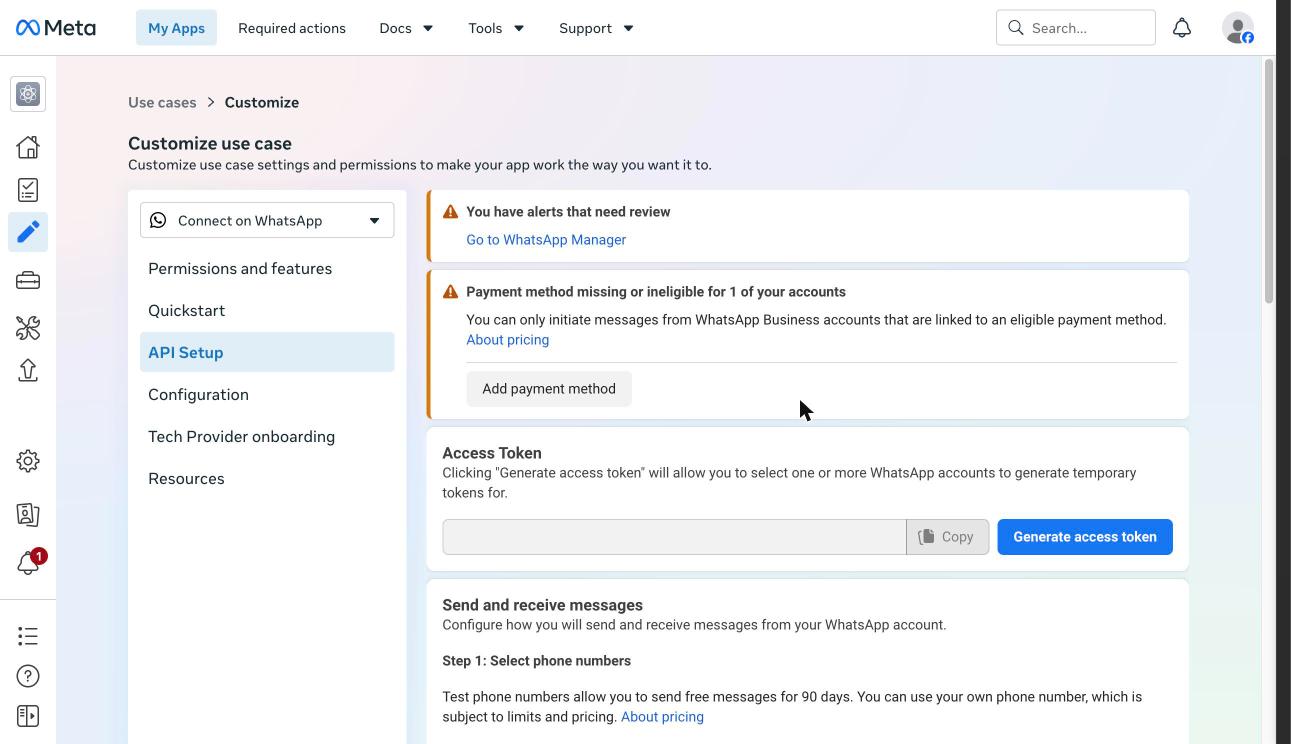1291x744 pixels.
Task: Click Send and receive messages heading
Action: pyautogui.click(x=542, y=605)
